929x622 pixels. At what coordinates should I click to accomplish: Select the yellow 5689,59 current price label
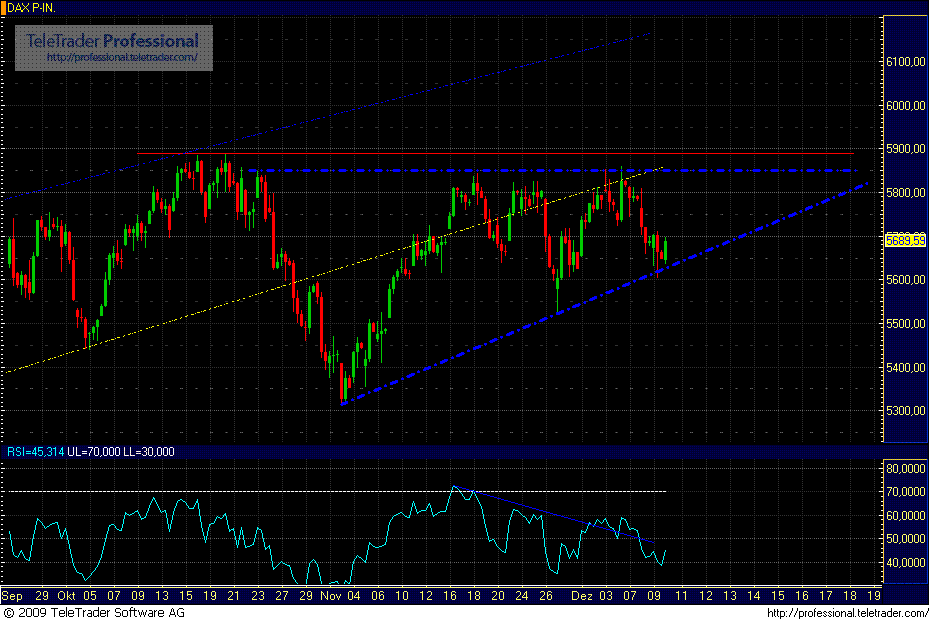pyautogui.click(x=906, y=241)
